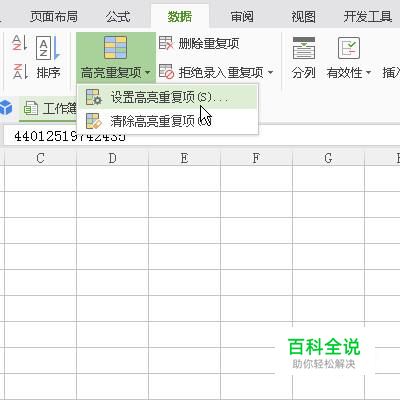This screenshot has width=400, height=400.
Task: Click the sort ascending A-Z icon
Action: click(x=19, y=43)
